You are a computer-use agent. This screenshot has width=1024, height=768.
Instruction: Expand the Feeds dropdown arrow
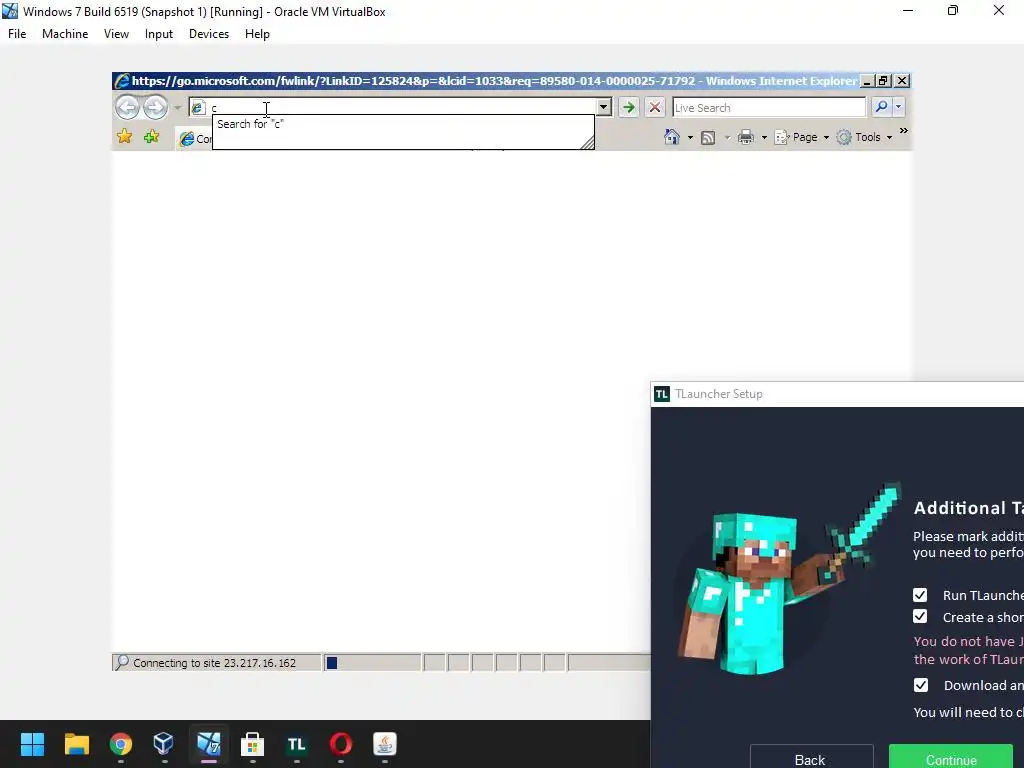pos(727,137)
